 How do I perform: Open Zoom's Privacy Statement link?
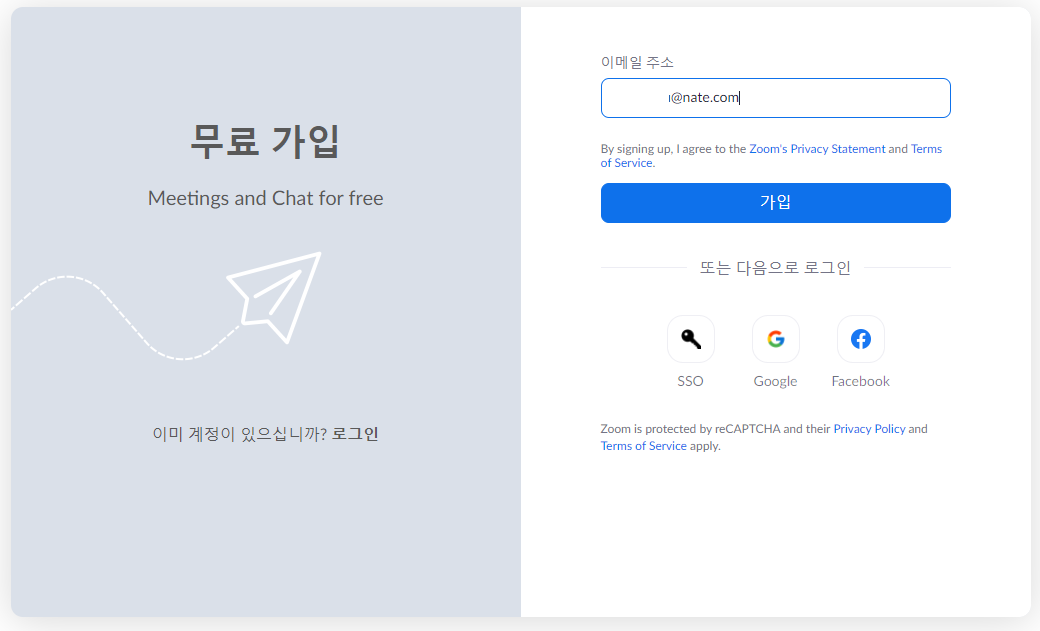817,149
